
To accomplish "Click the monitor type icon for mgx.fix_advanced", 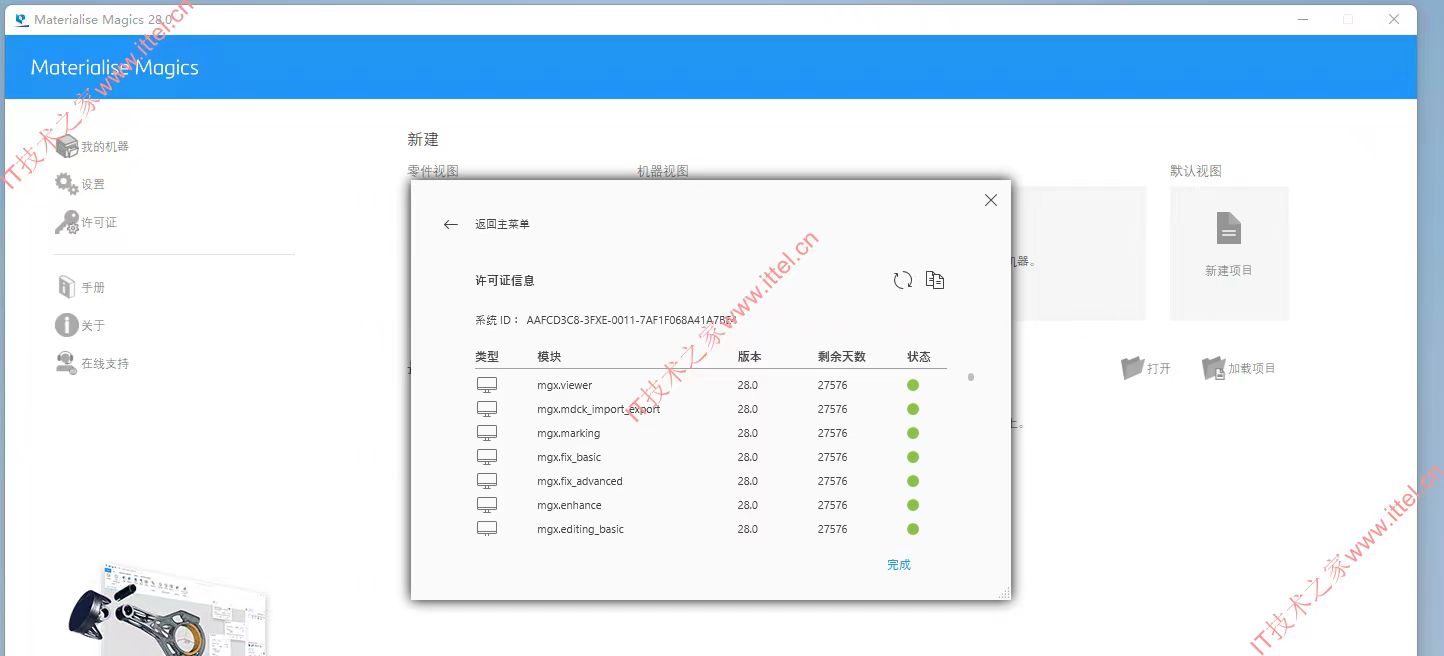I will click(487, 481).
